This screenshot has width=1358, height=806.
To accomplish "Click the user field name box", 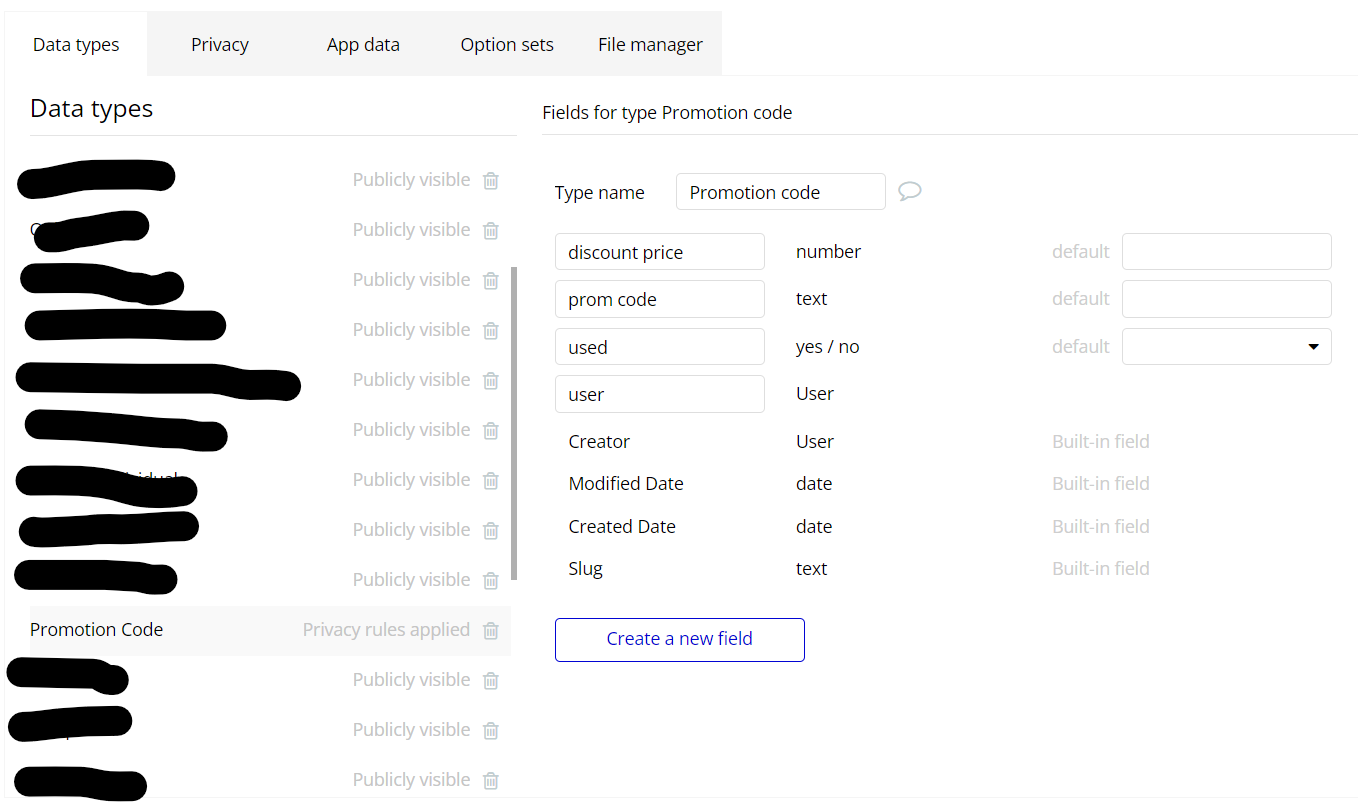I will (x=659, y=394).
